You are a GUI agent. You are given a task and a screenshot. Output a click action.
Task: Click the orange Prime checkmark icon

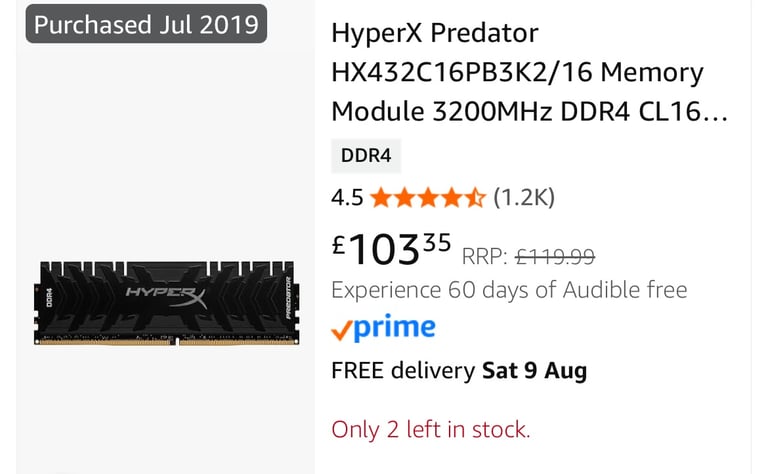pos(341,330)
